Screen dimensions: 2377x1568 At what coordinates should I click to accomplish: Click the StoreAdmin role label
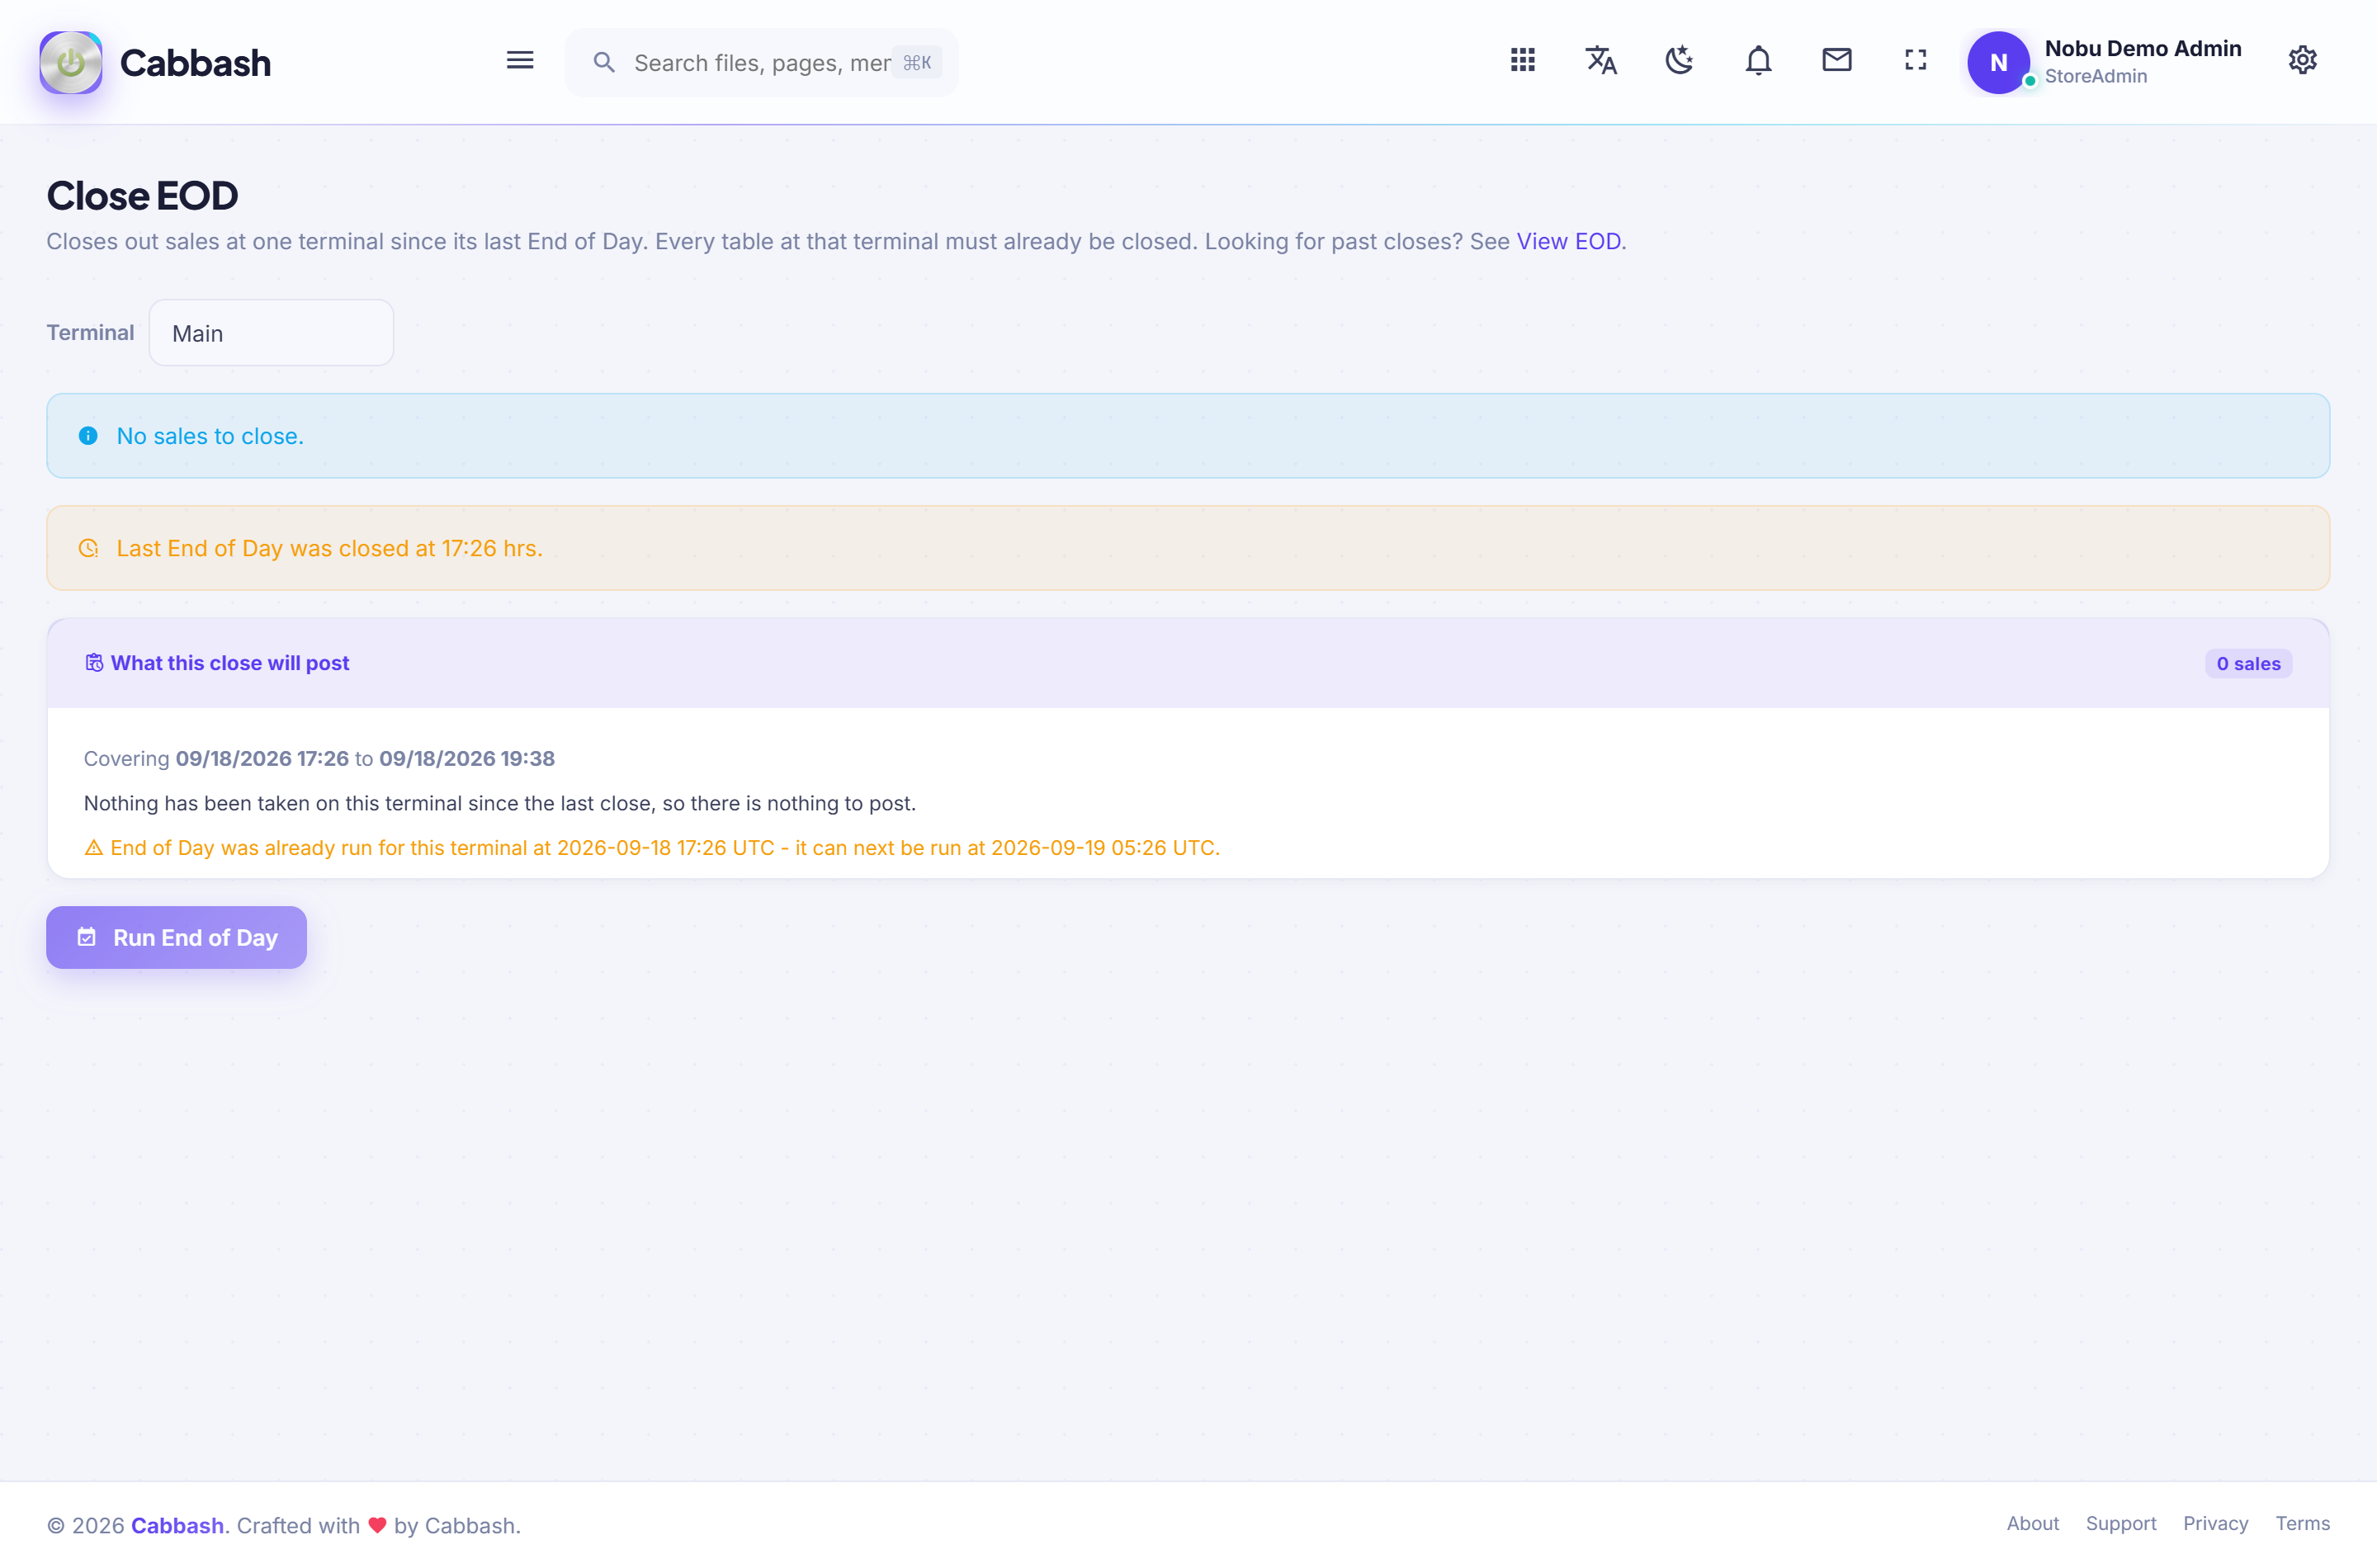(x=2095, y=76)
